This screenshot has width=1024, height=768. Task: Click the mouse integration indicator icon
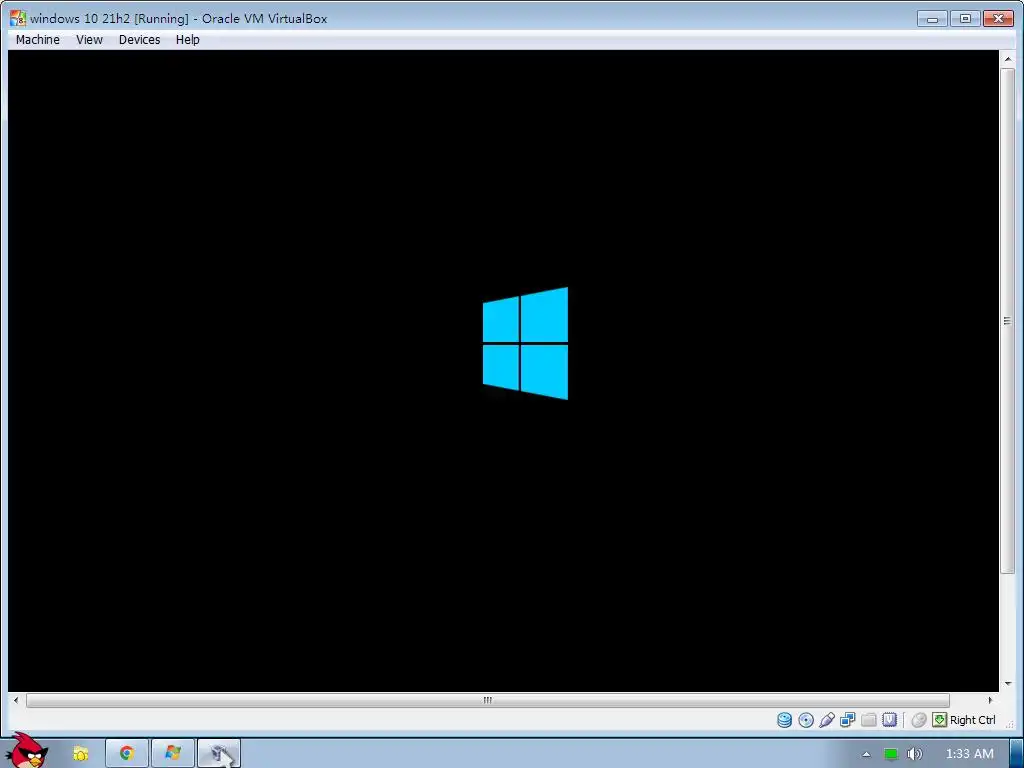pos(919,720)
